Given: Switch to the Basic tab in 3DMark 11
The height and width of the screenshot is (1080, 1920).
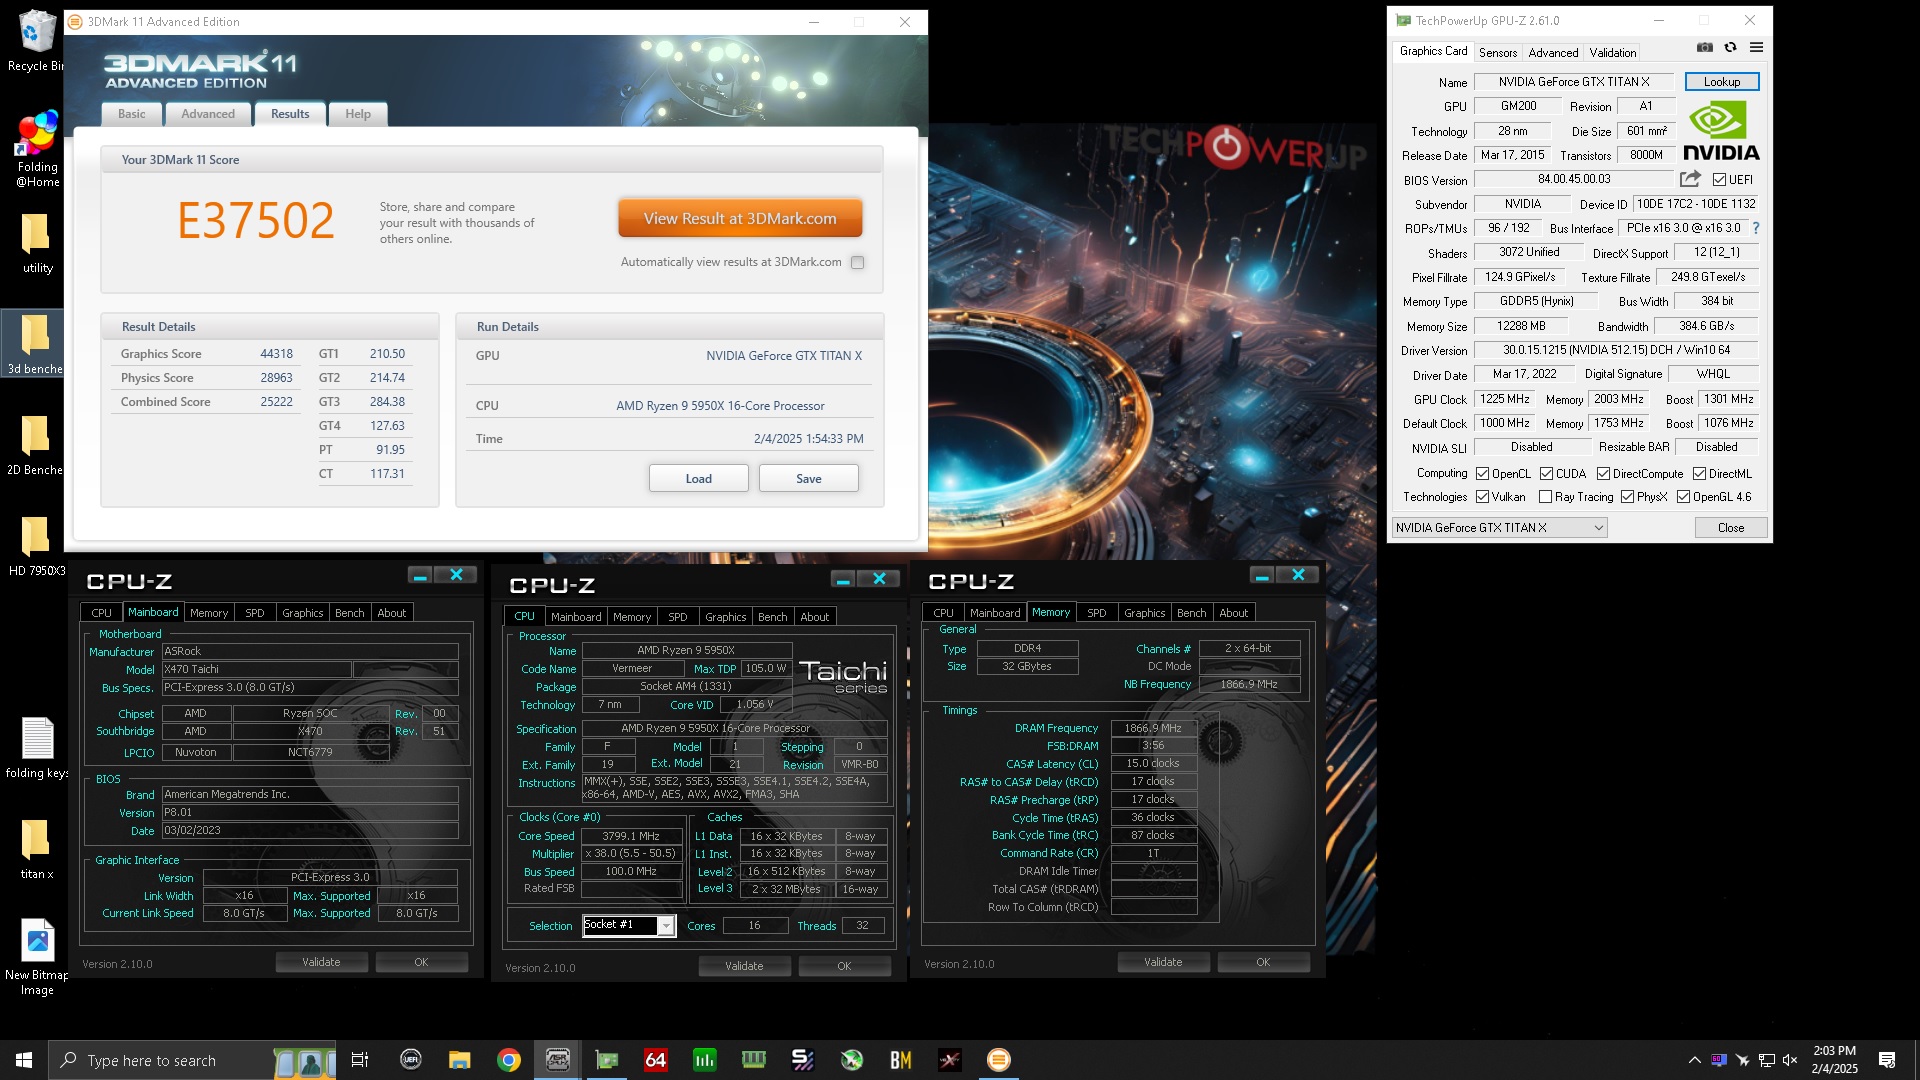Looking at the screenshot, I should (131, 114).
